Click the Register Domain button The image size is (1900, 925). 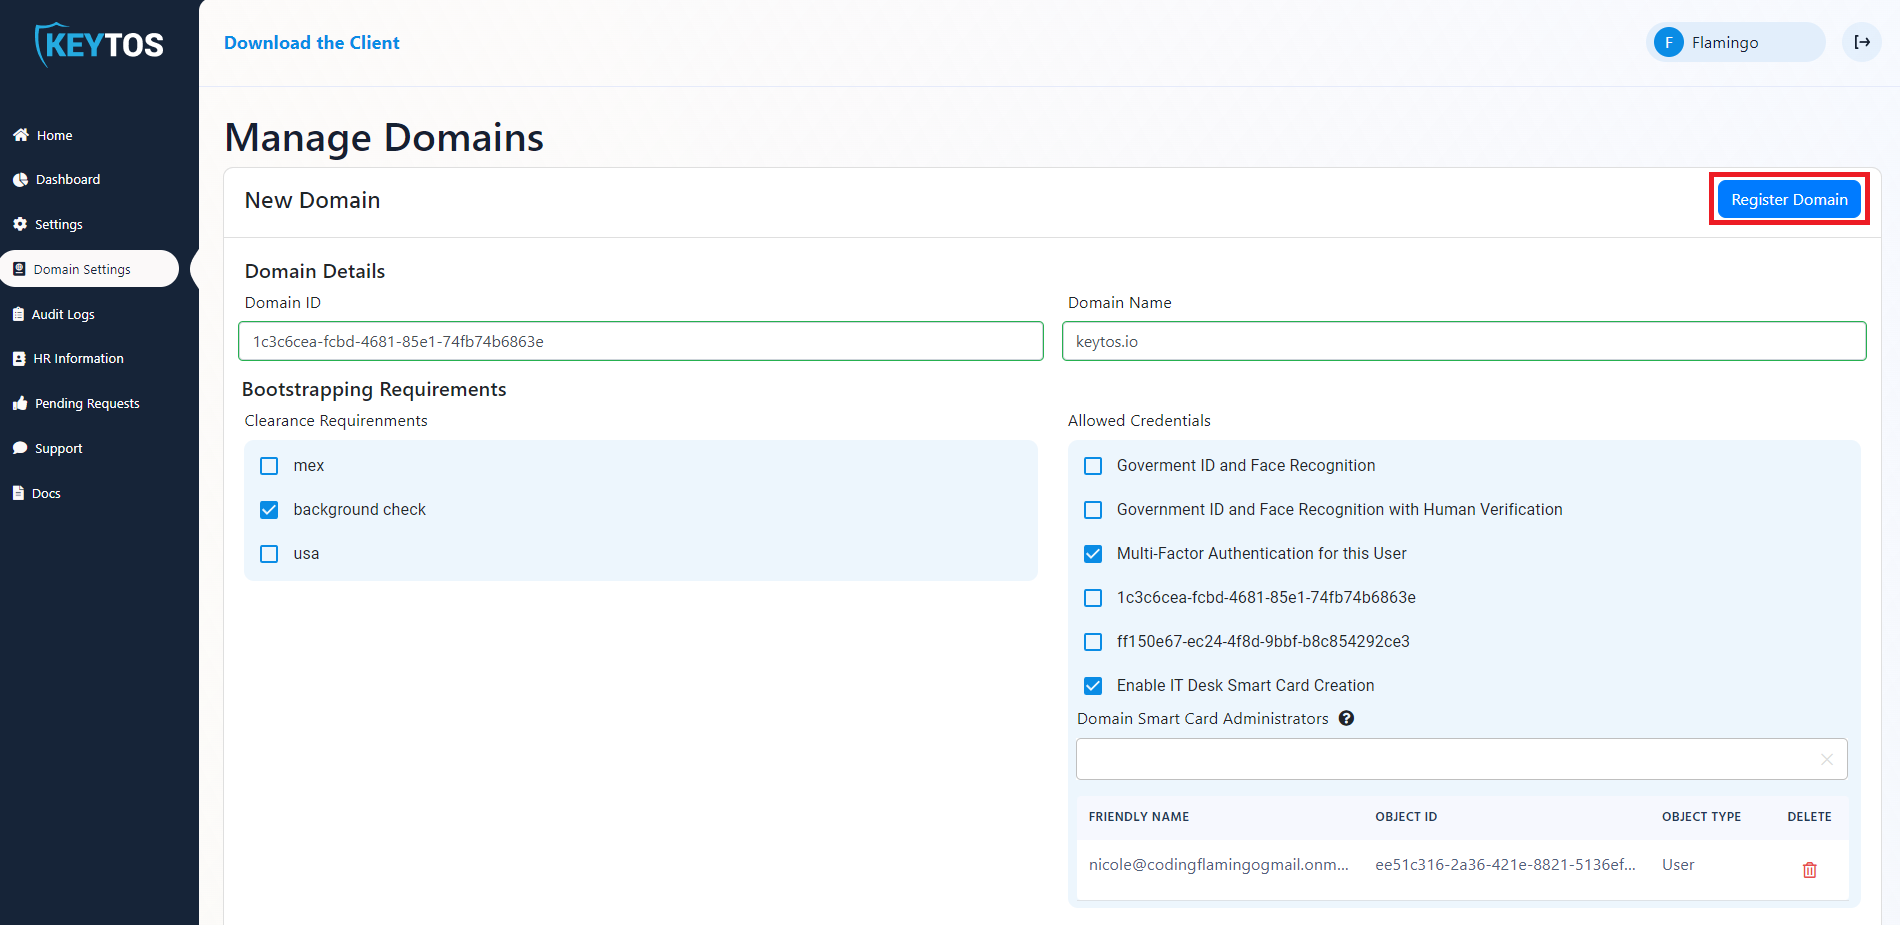coord(1789,199)
